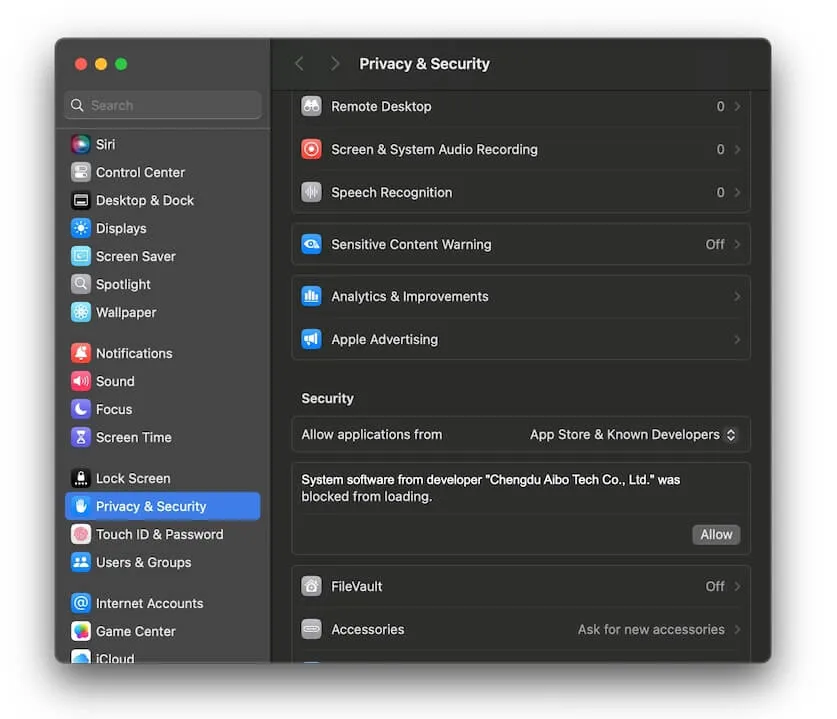Expand the Accessories row chevron
Viewport: 837px width, 719px height.
[x=737, y=629]
